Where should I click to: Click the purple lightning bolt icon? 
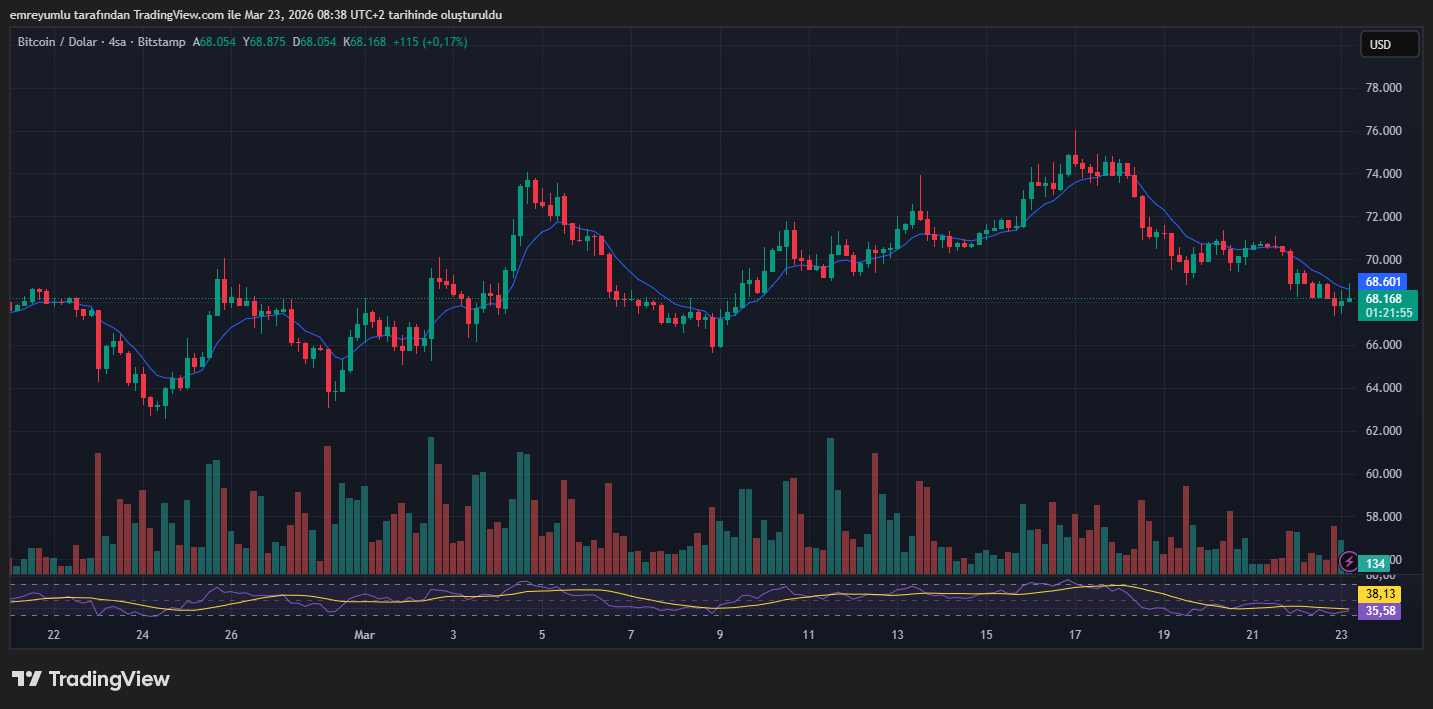point(1348,562)
